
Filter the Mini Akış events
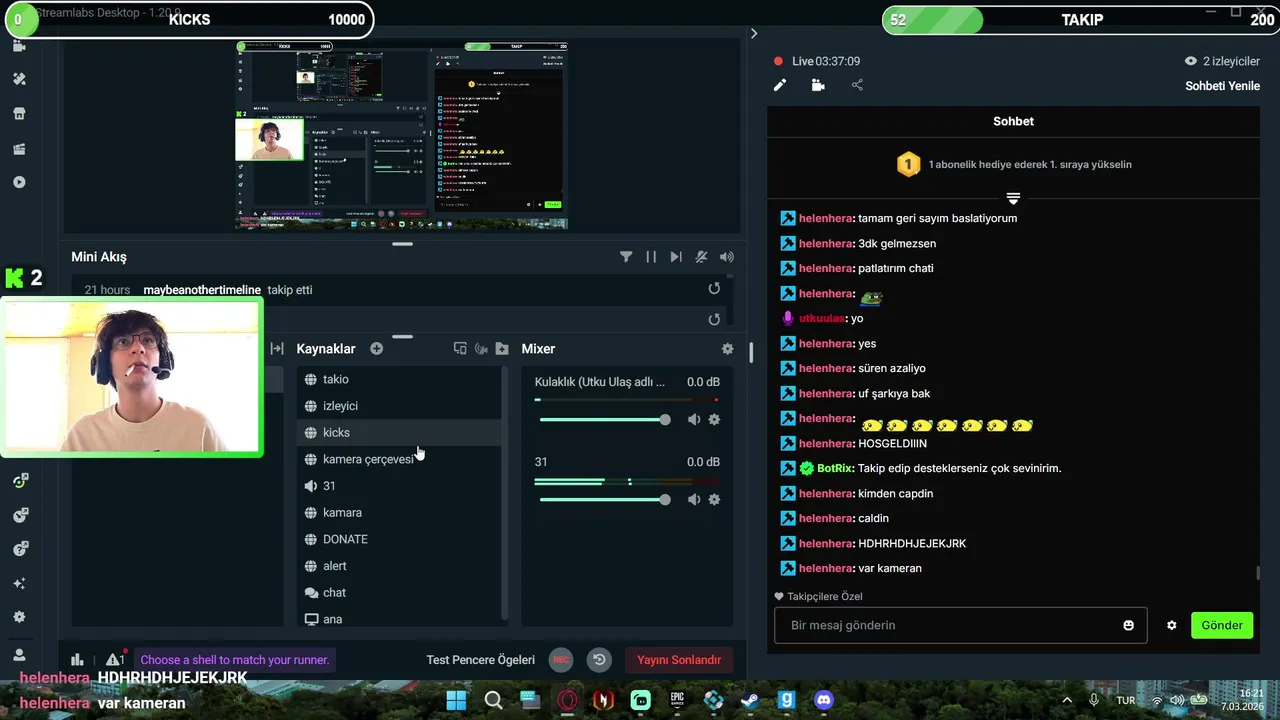click(x=626, y=257)
